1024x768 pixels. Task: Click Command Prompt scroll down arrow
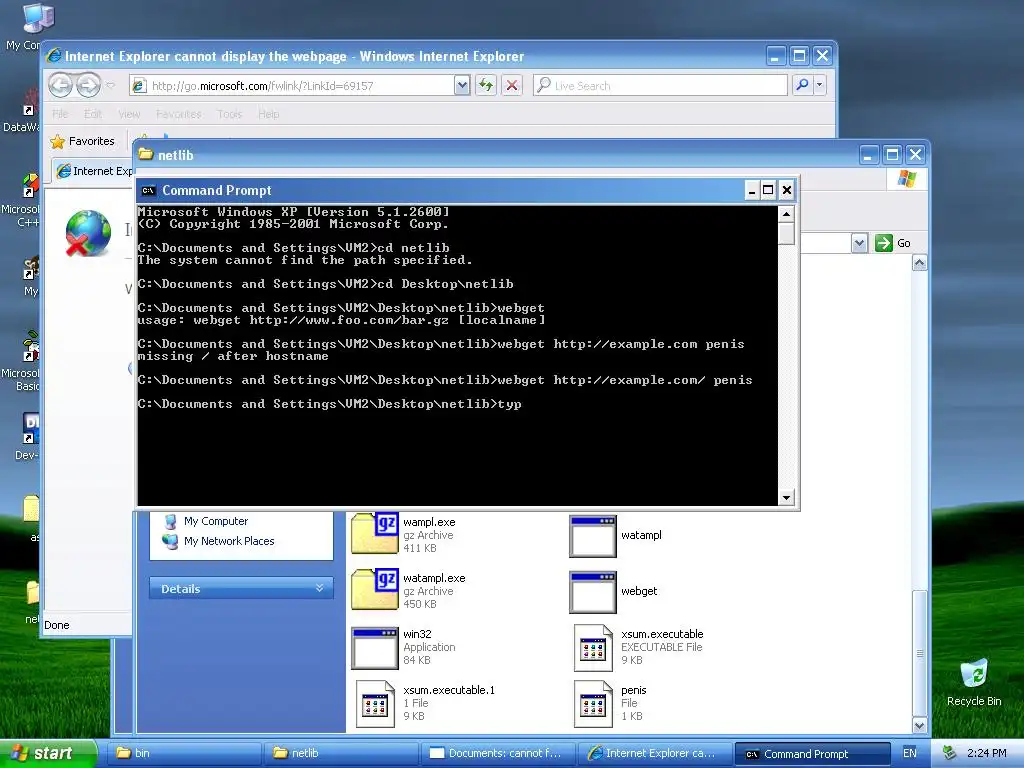(786, 498)
